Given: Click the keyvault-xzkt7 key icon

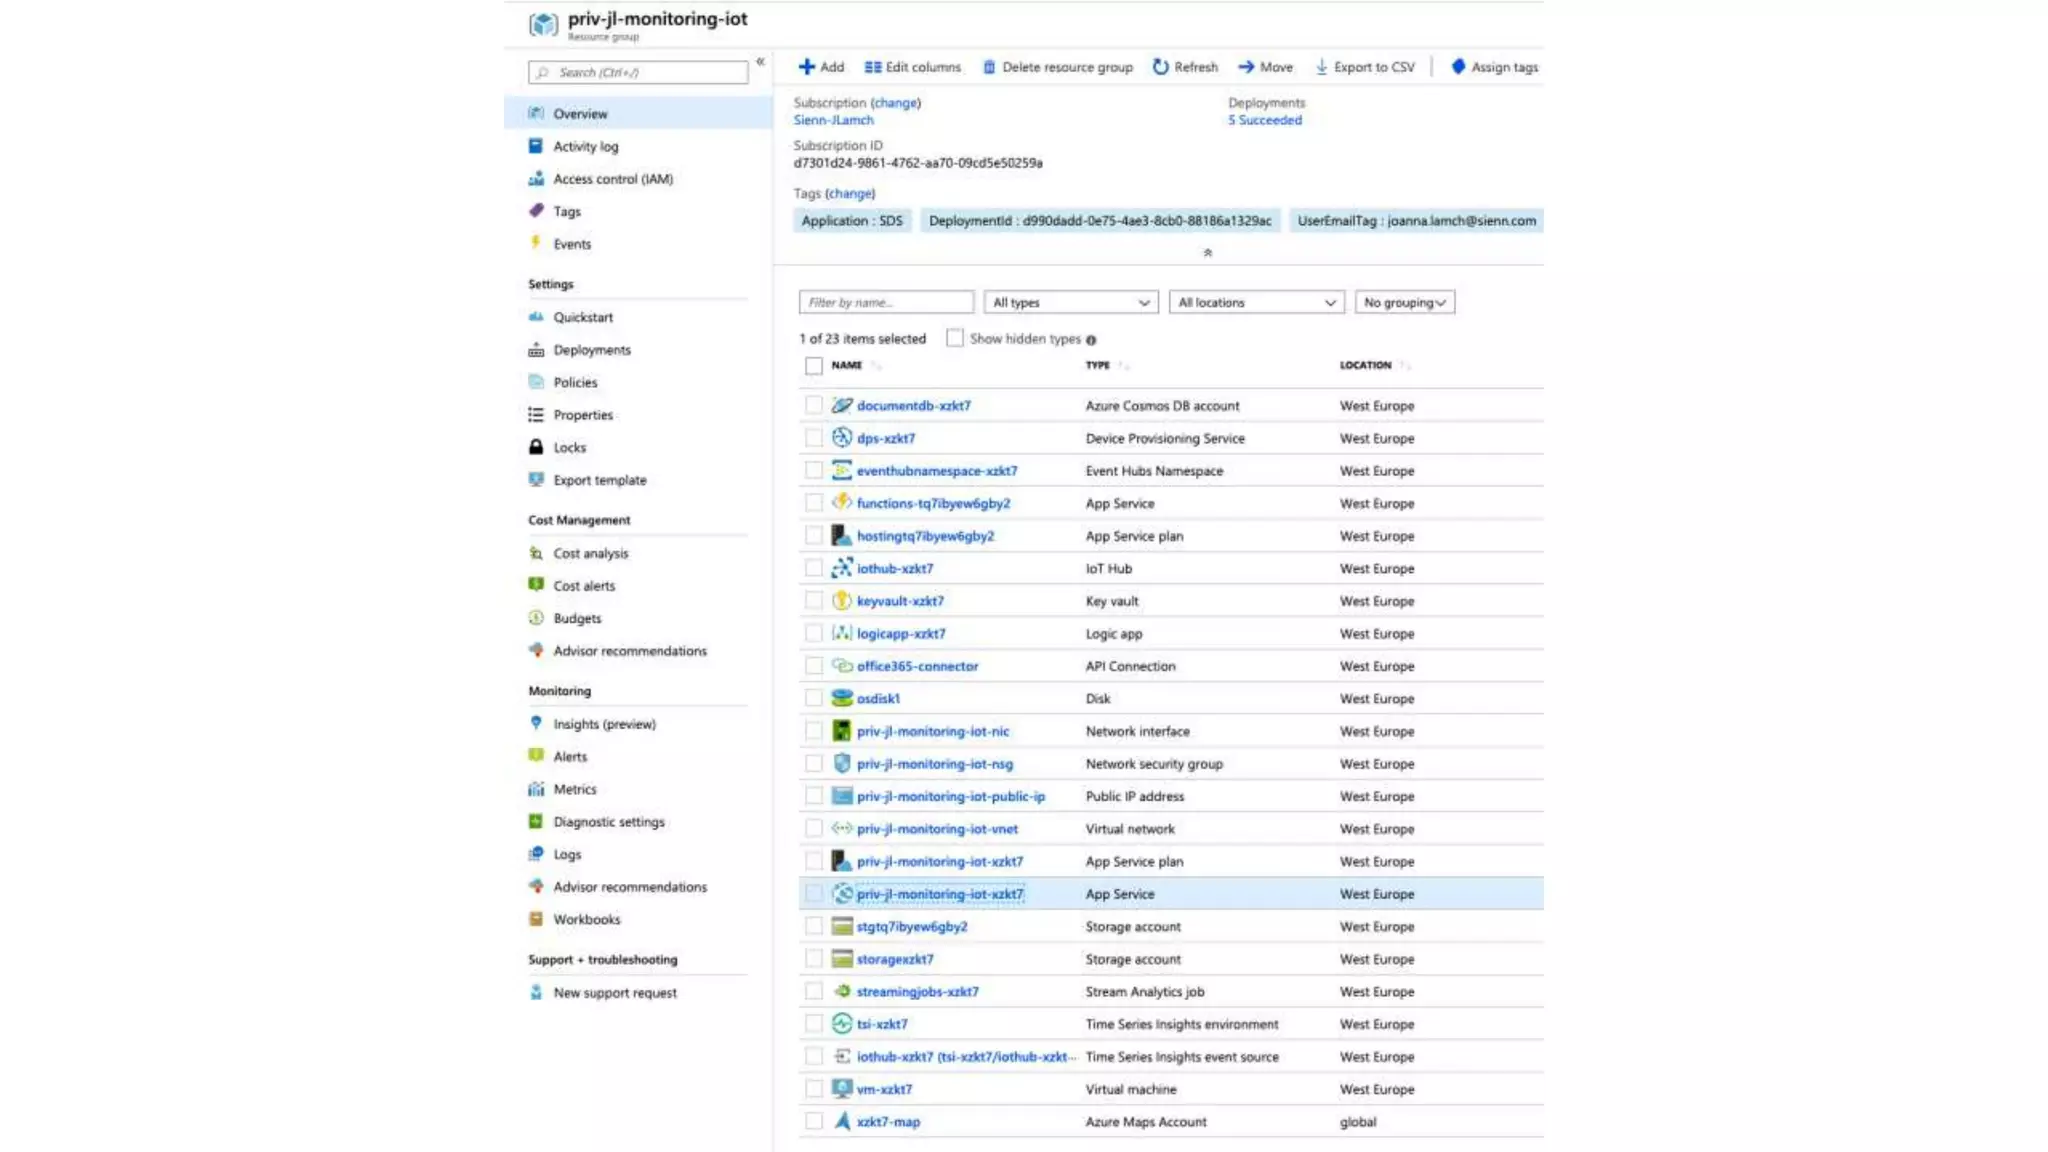Looking at the screenshot, I should pyautogui.click(x=842, y=601).
